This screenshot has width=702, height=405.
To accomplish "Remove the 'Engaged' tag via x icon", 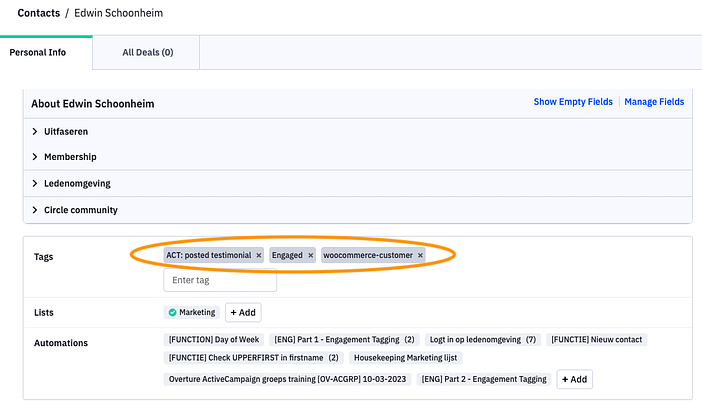I will (x=310, y=256).
